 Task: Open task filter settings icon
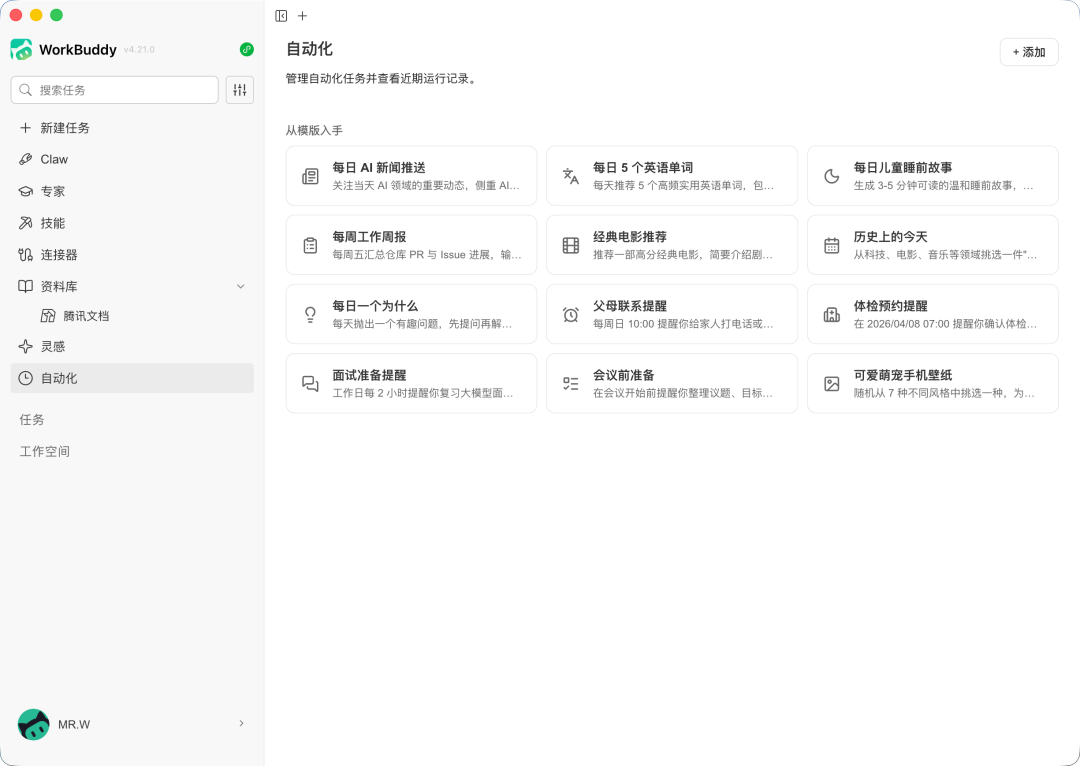coord(240,90)
